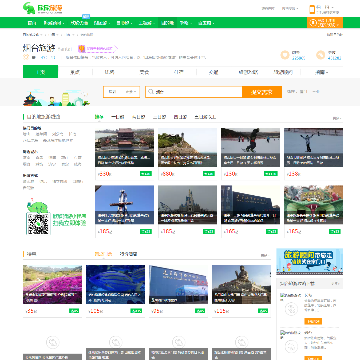360x360 pixels.
Task: Open the giant seated Buddha statue thumbnail
Action: pos(241,284)
